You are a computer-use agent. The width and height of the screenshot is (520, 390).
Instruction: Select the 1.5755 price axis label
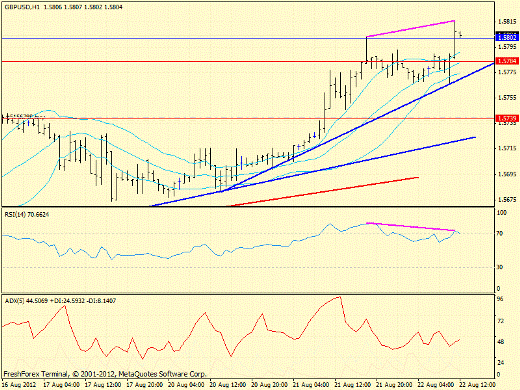click(x=507, y=98)
